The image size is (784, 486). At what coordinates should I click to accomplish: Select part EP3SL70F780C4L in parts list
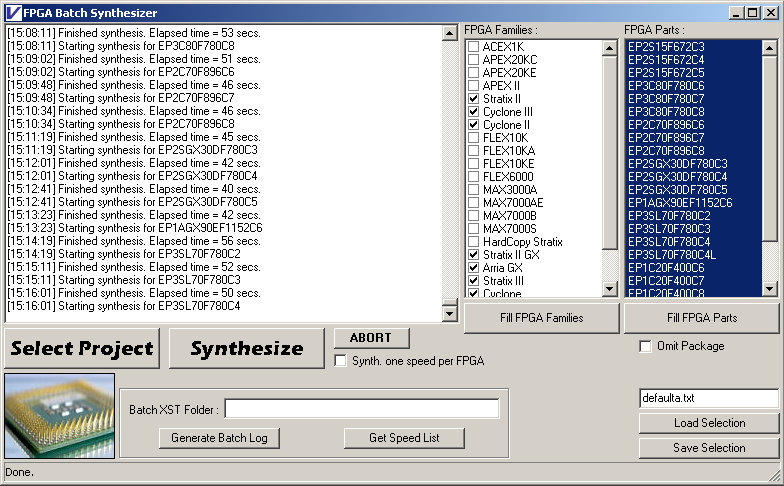click(x=694, y=254)
